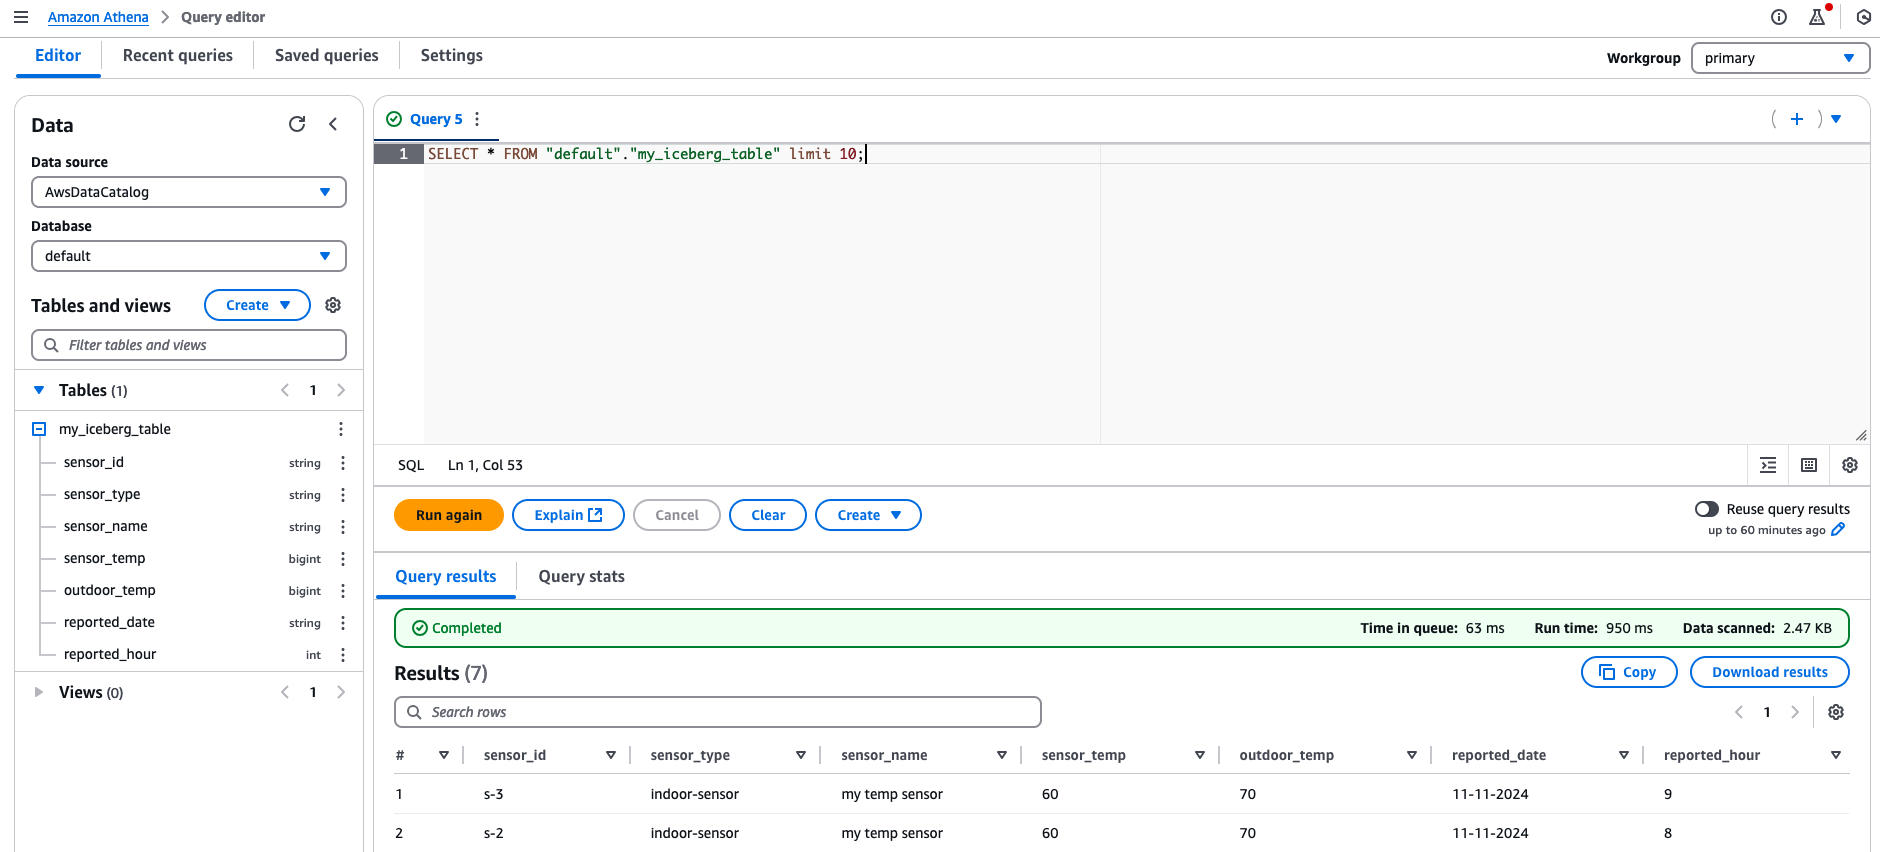Click the Filter tables and views field
The width and height of the screenshot is (1880, 852).
pos(189,345)
